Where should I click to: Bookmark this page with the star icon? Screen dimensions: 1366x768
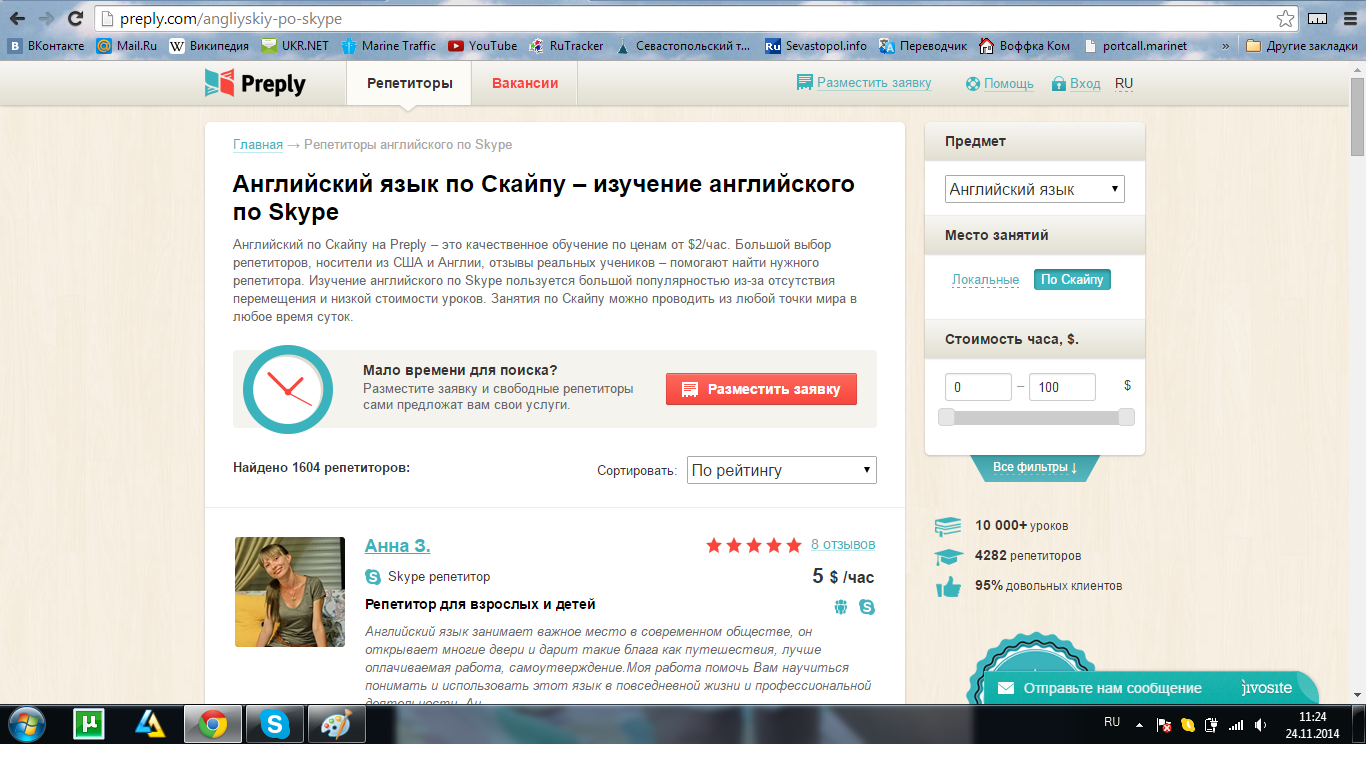pos(1285,19)
